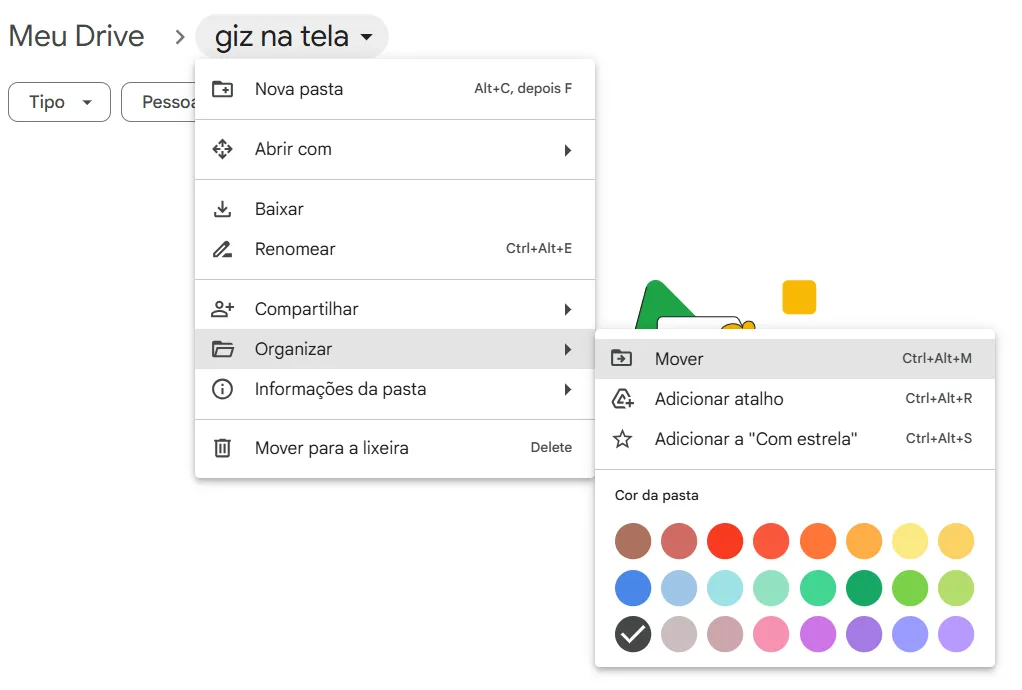Click the Adicionar atalho icon
Image resolution: width=1022 pixels, height=690 pixels.
(x=623, y=398)
